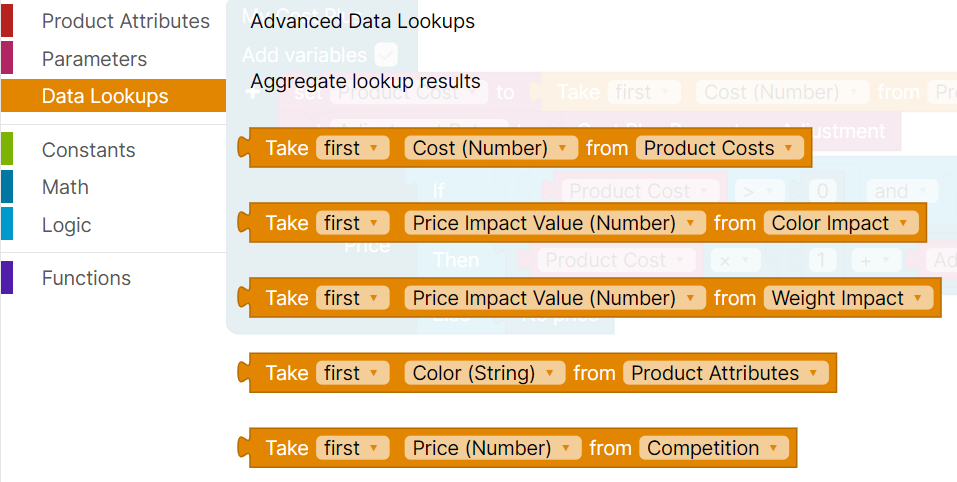957x482 pixels.
Task: Select the Logic block category
Action: (66, 225)
